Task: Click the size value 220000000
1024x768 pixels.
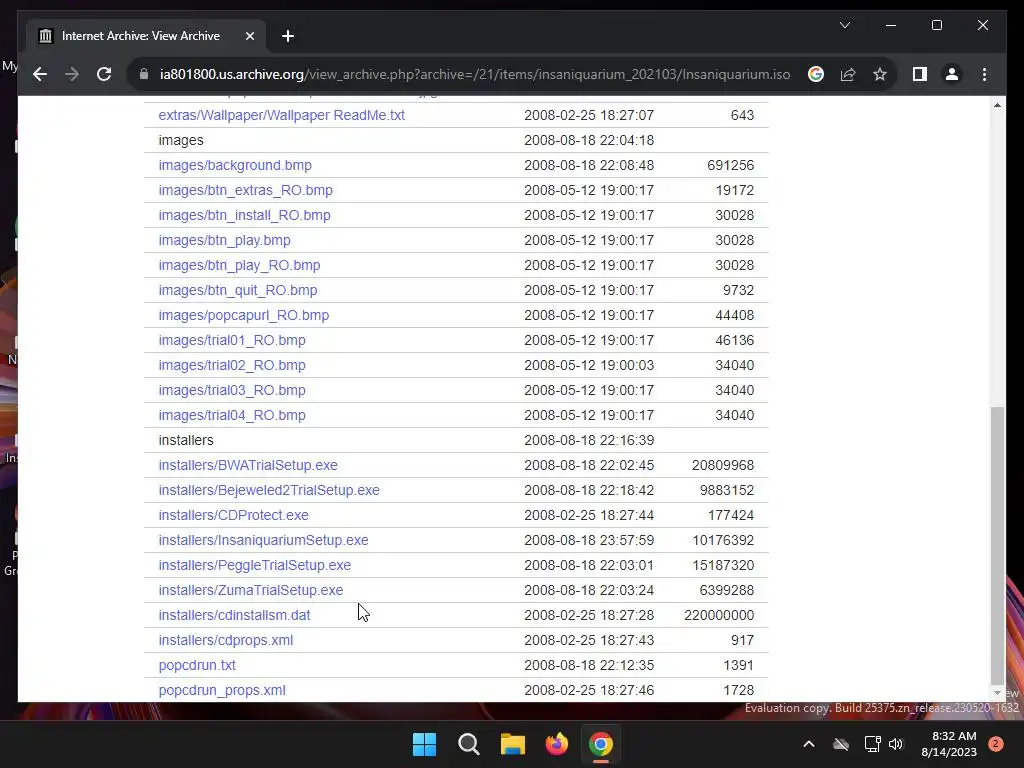Action: coord(719,615)
